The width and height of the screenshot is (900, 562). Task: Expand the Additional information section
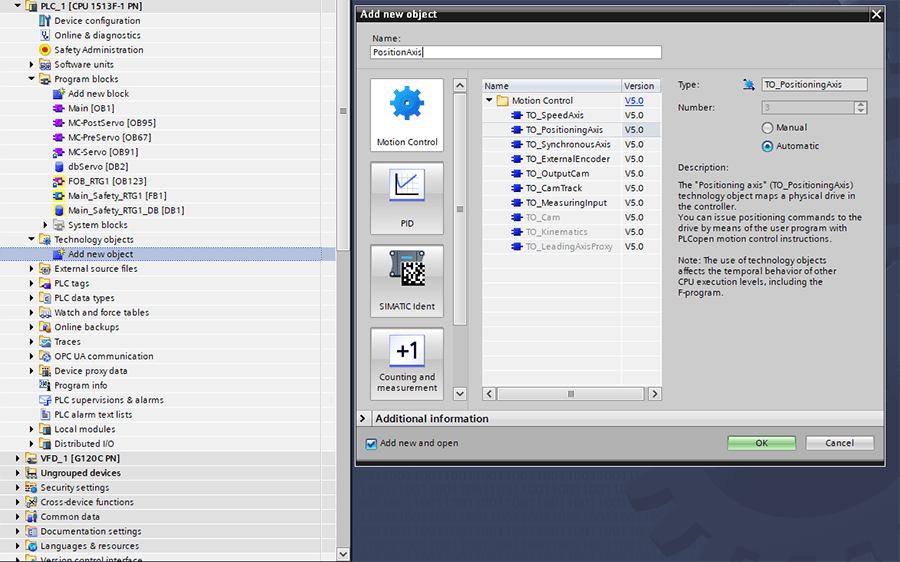click(363, 418)
